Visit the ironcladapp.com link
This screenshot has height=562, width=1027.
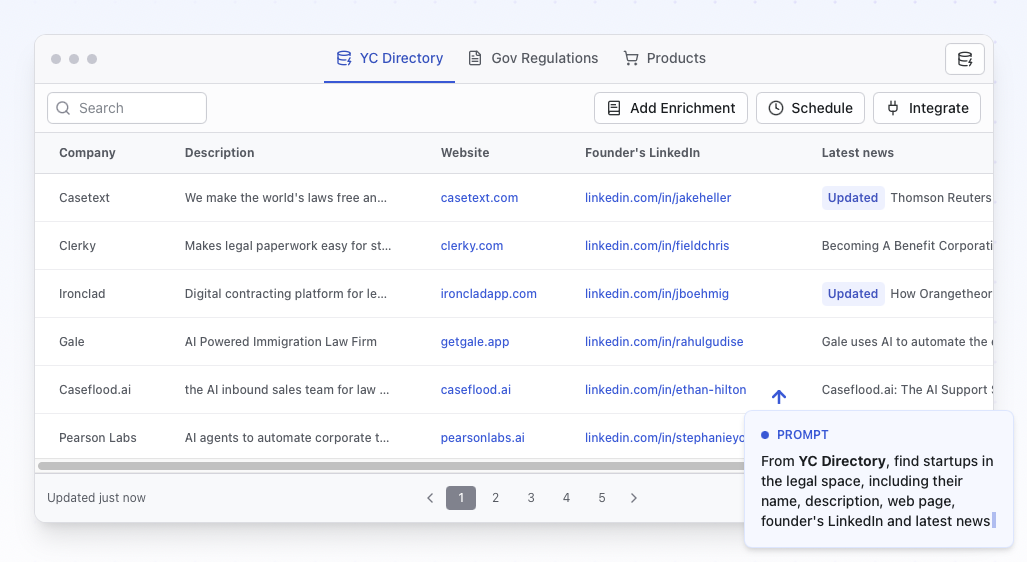pos(489,293)
